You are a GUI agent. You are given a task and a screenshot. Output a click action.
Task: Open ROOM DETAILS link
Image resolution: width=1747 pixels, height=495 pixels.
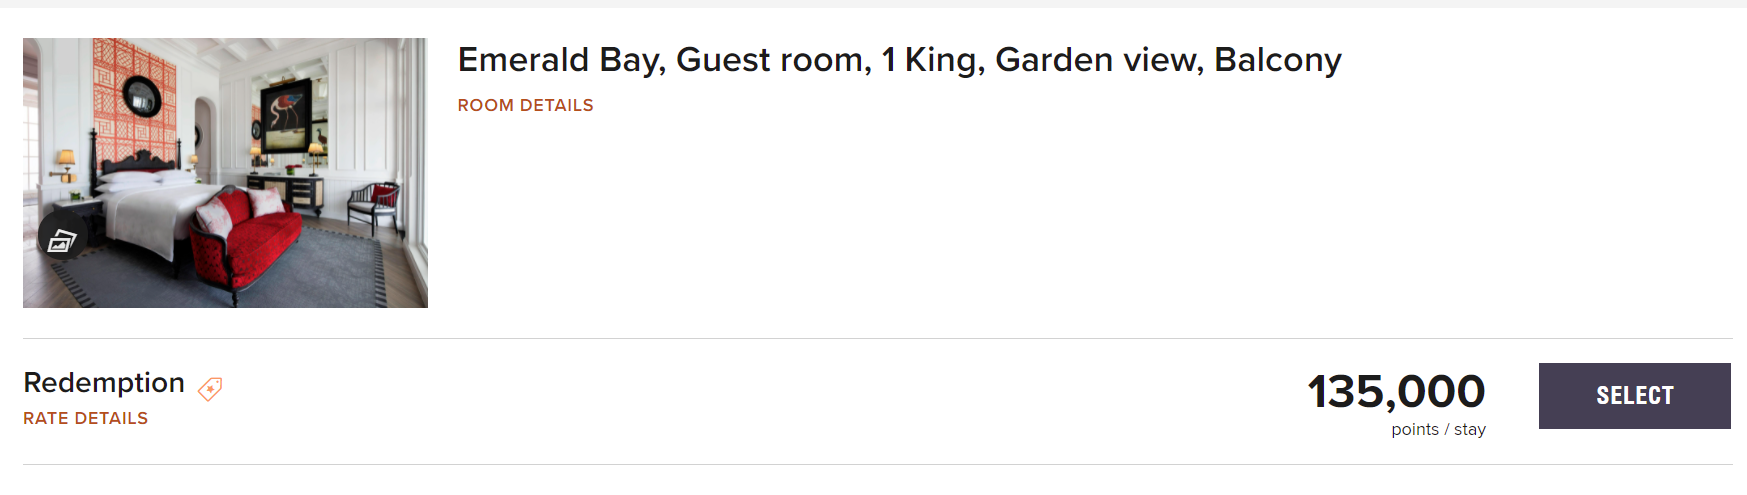coord(525,105)
